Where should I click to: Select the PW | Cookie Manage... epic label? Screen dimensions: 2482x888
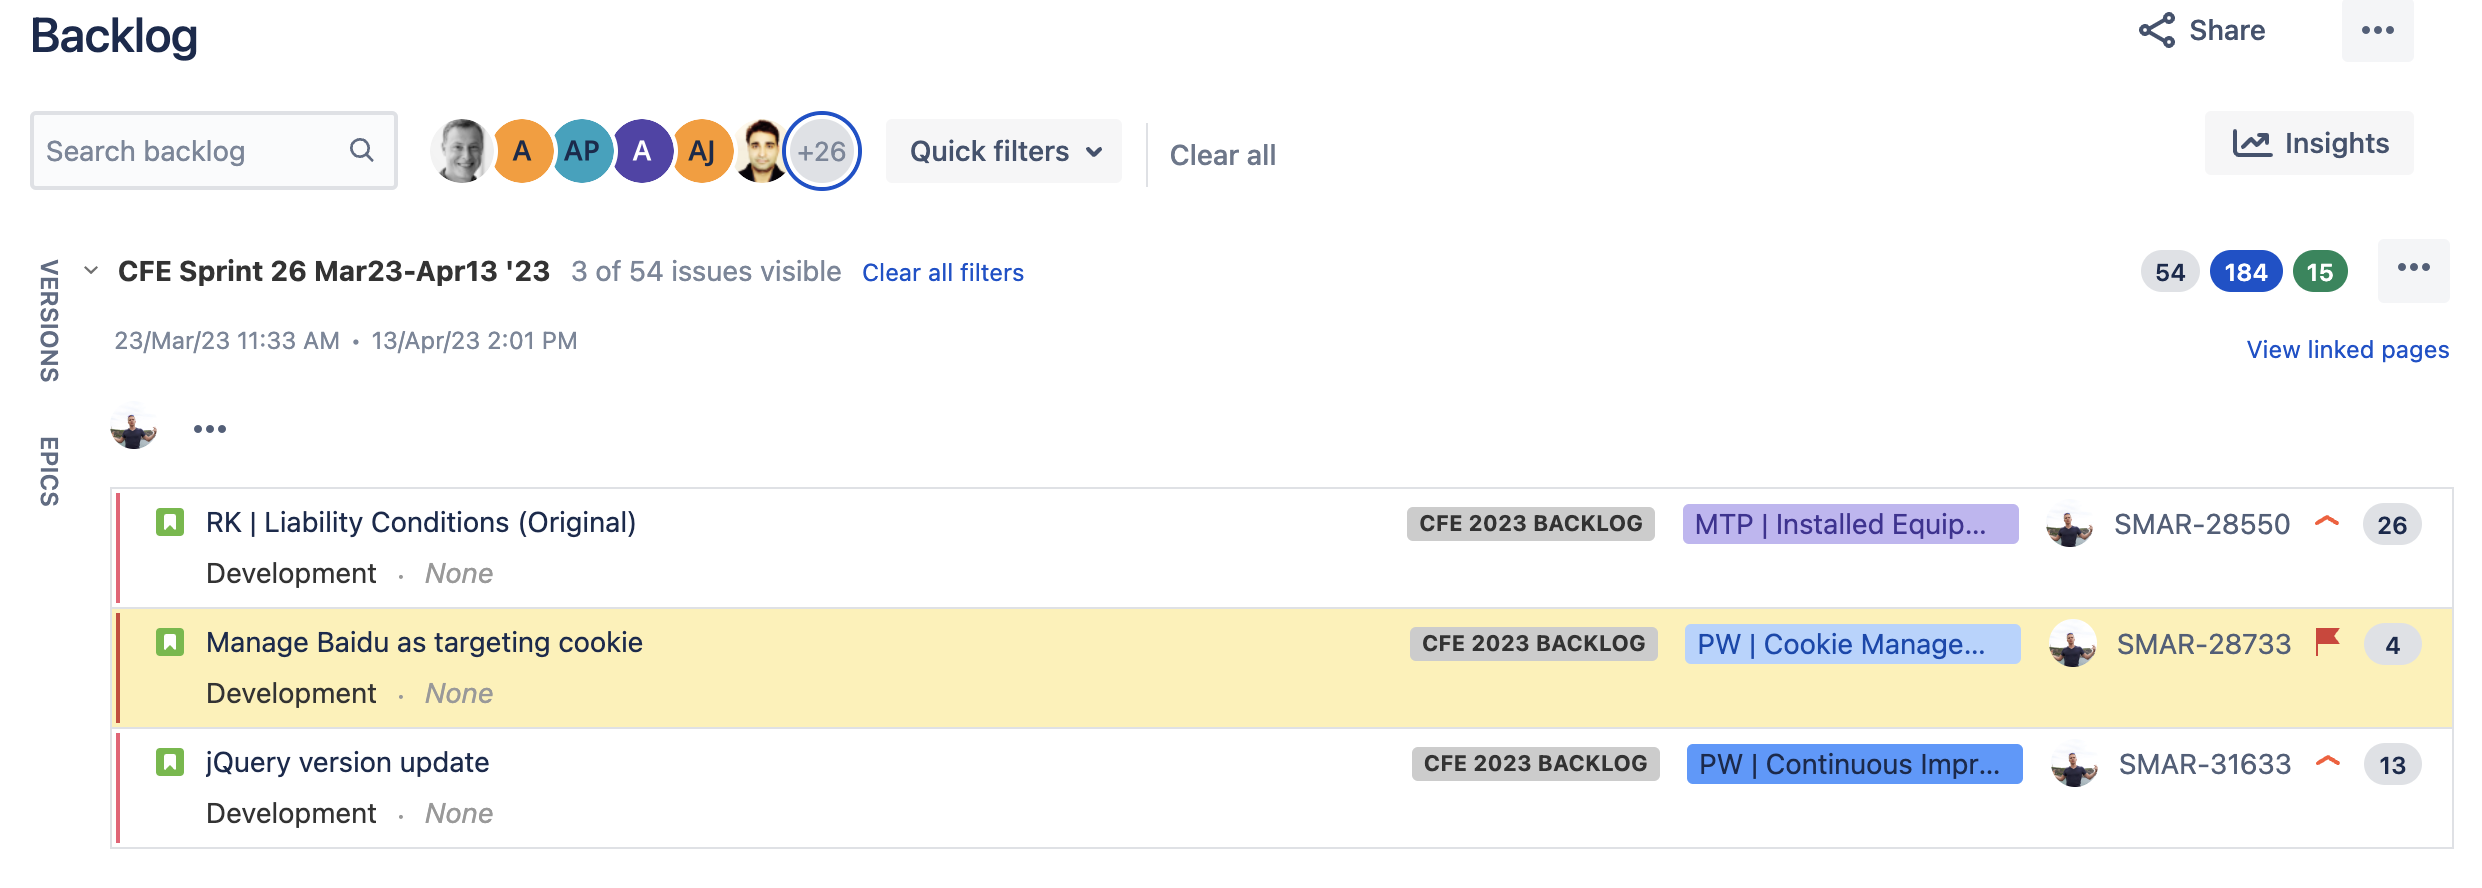(x=1852, y=644)
